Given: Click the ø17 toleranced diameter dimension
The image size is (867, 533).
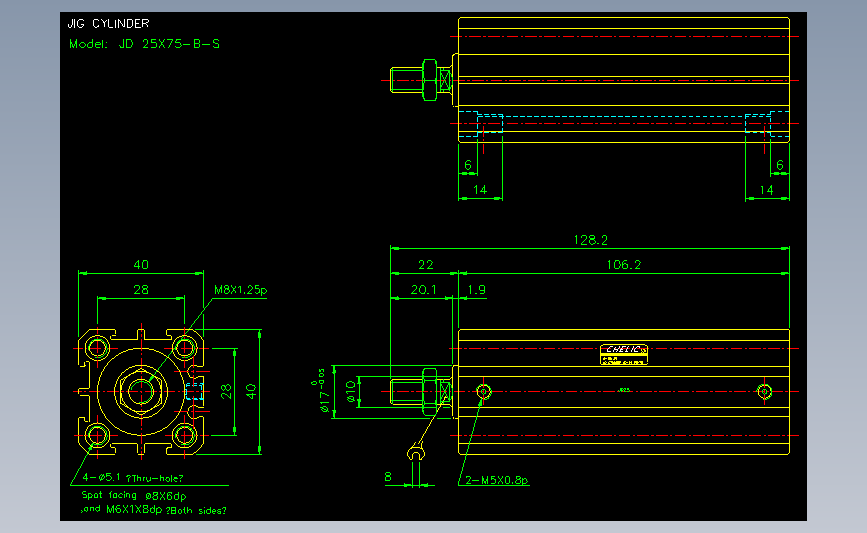Looking at the screenshot, I should (x=321, y=391).
